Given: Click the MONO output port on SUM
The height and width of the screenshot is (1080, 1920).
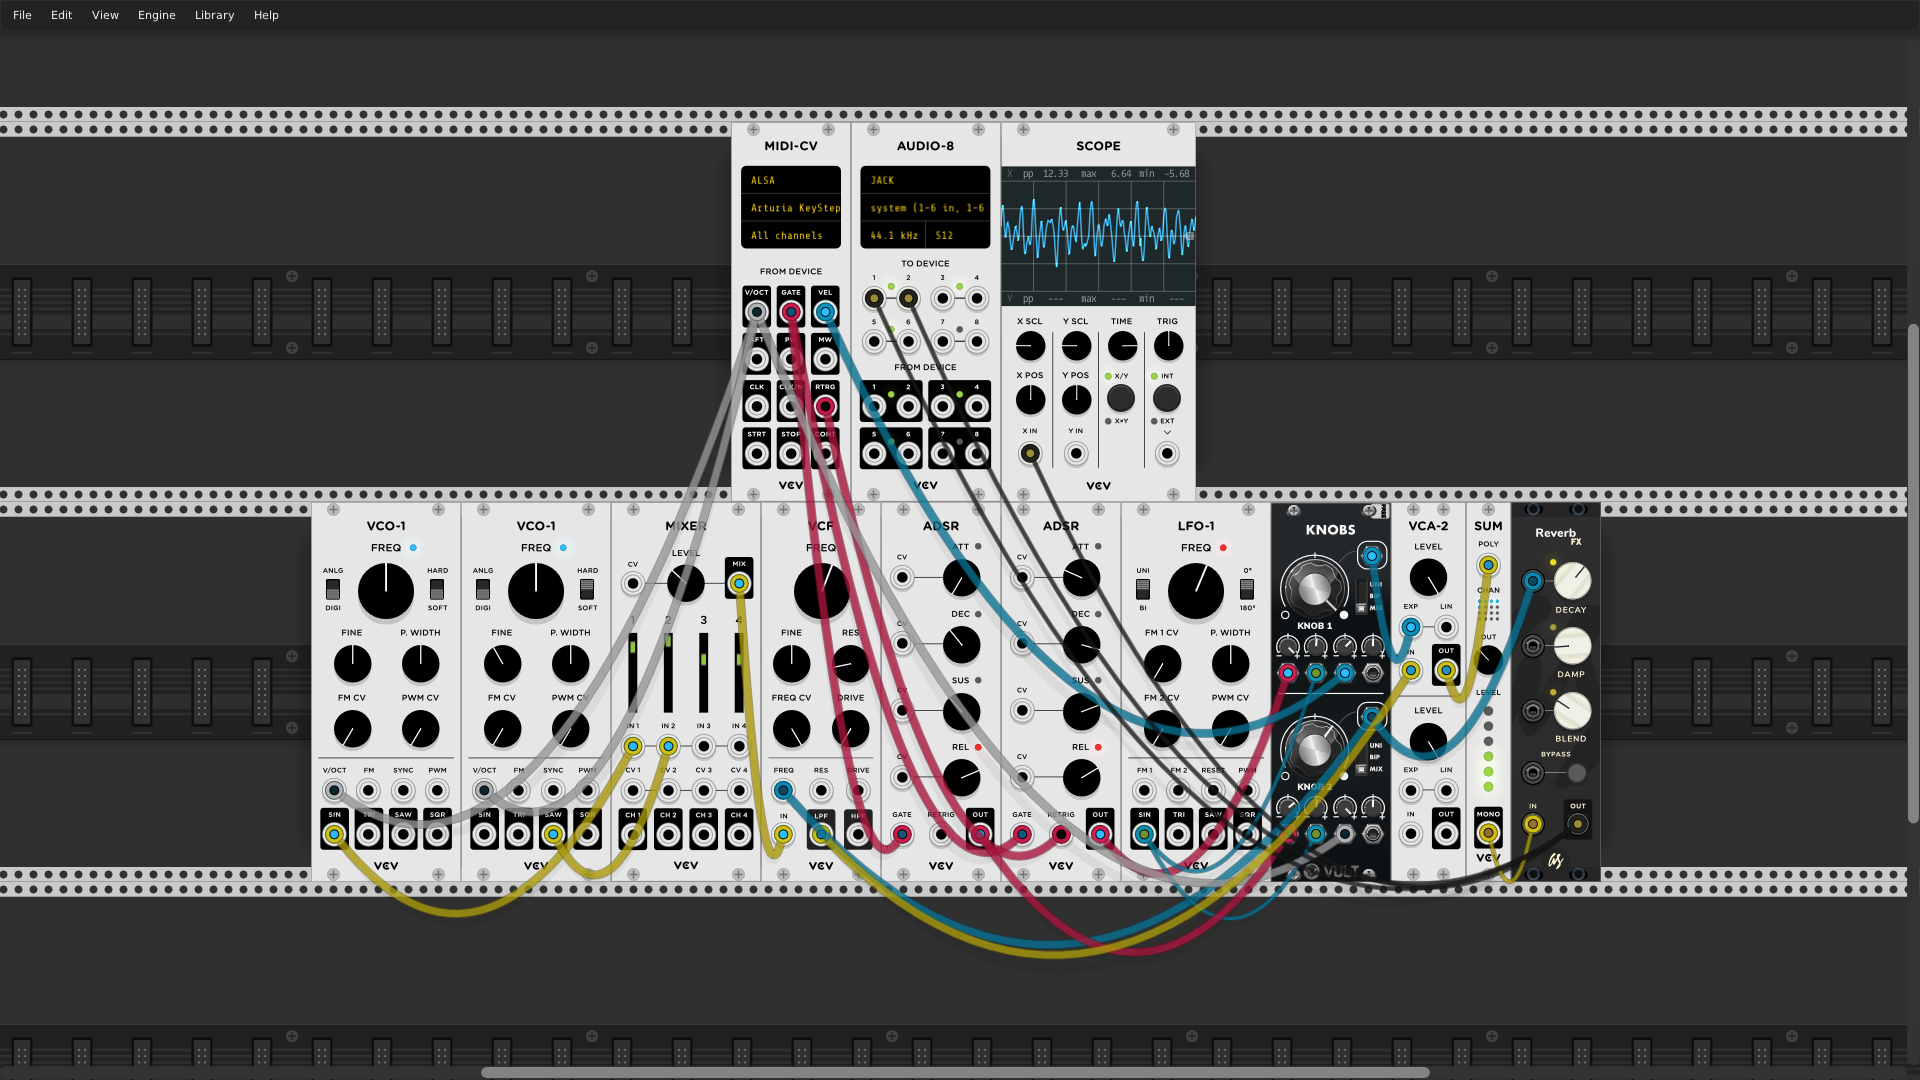Looking at the screenshot, I should click(1488, 832).
